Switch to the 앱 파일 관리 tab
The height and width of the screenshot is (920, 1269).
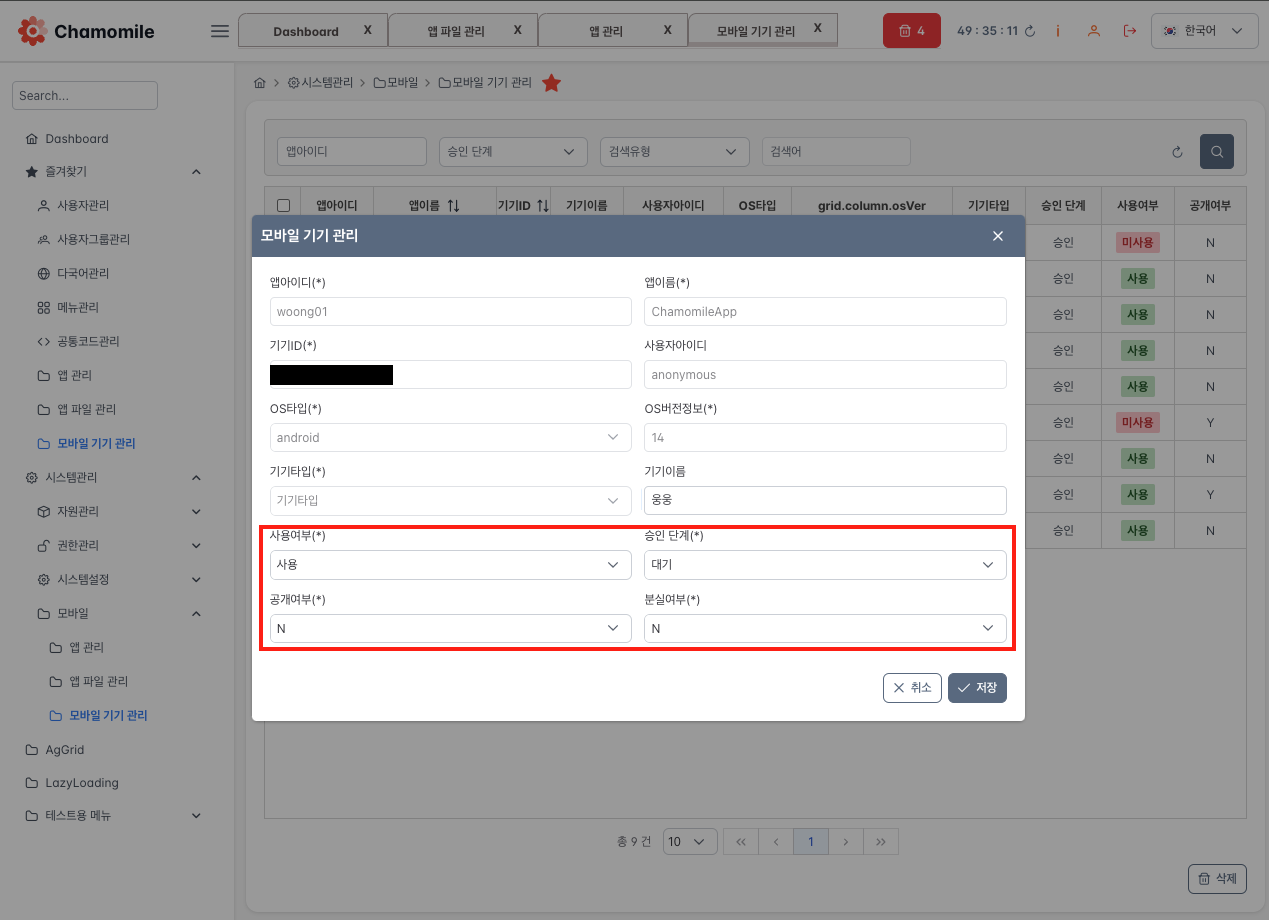pyautogui.click(x=456, y=31)
